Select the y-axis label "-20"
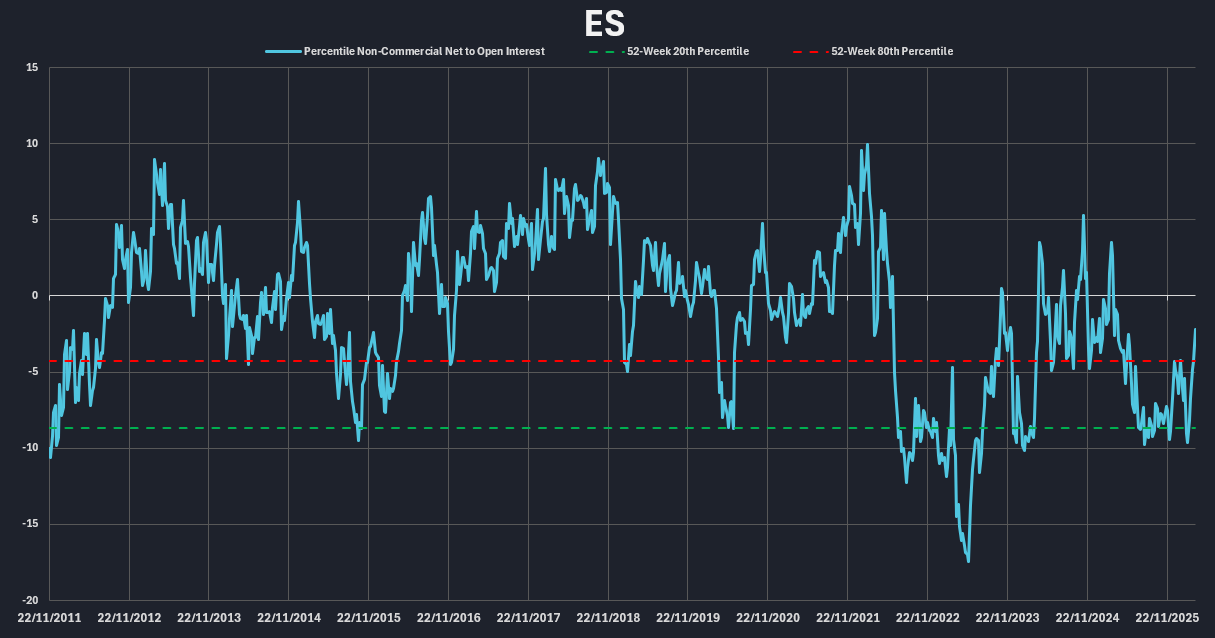Viewport: 1215px width, 638px height. point(30,600)
